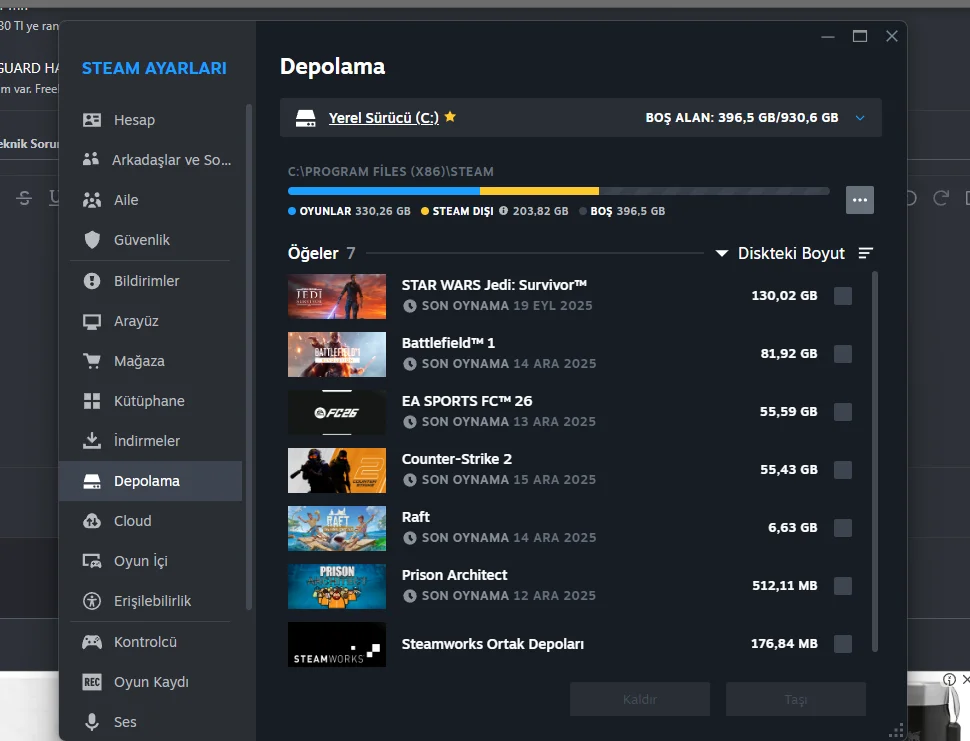Select the Raft checkbox
The image size is (970, 741).
(843, 528)
